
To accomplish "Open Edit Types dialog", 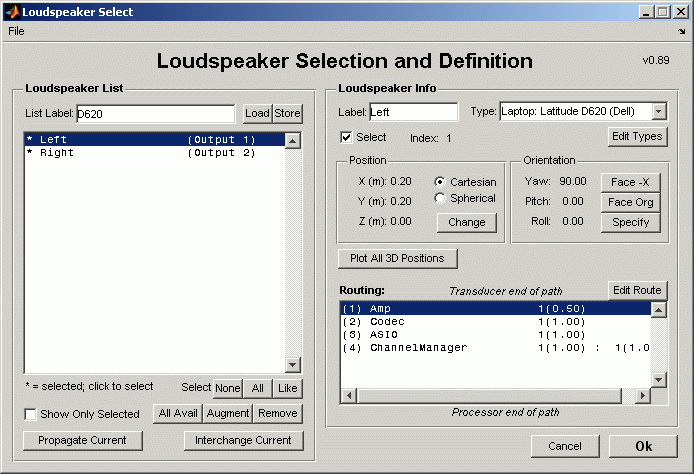I will (637, 136).
